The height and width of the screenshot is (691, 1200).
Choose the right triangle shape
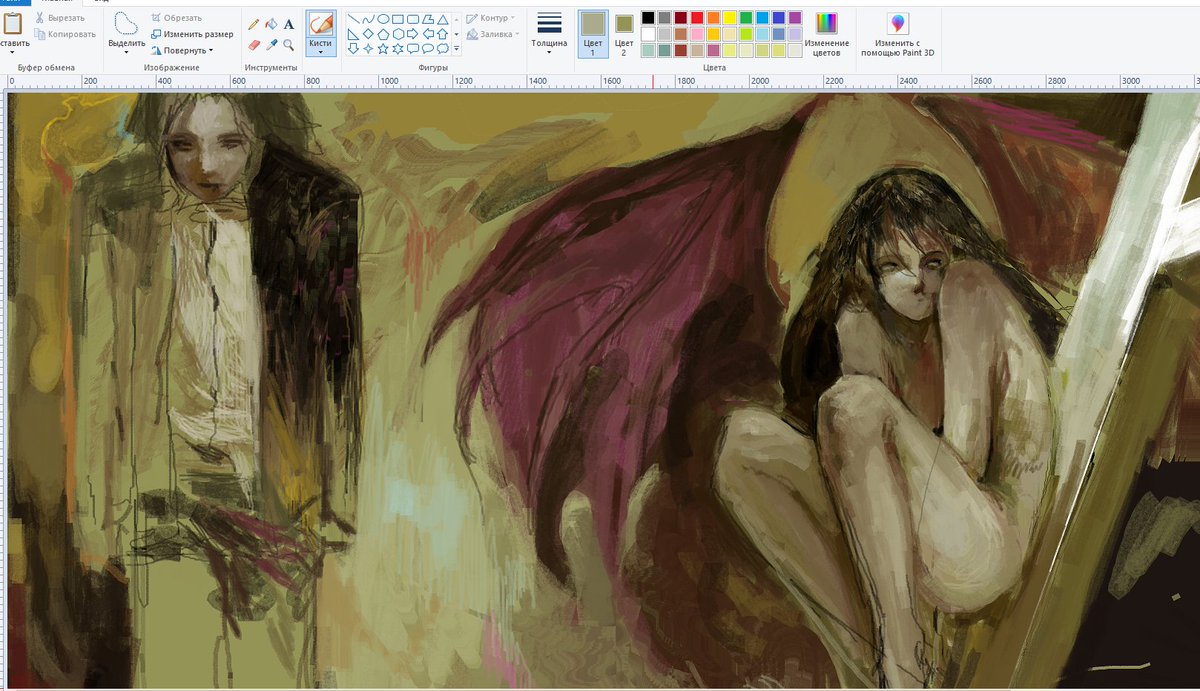point(353,34)
